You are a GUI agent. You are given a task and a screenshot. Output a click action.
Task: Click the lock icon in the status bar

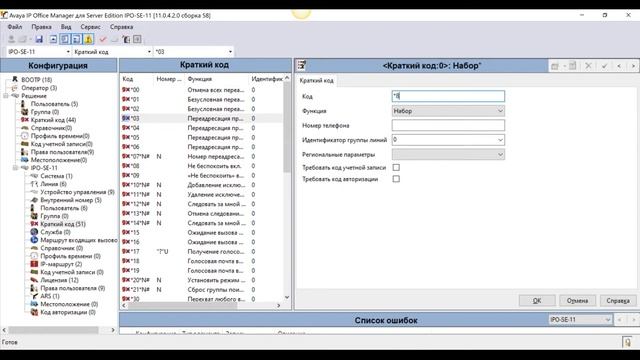(x=627, y=342)
